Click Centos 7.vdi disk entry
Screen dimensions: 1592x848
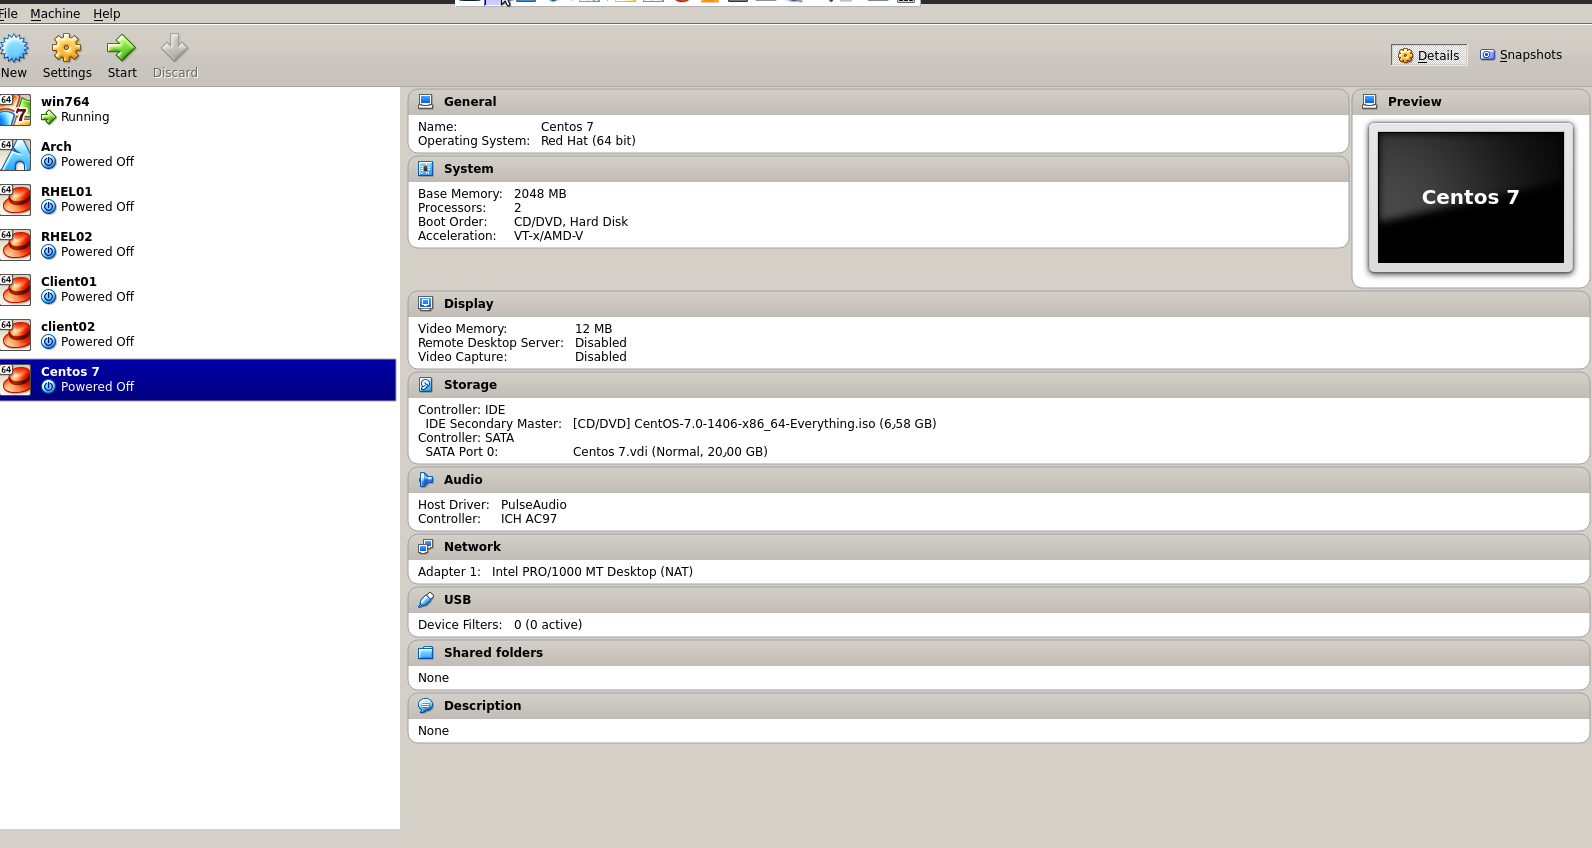pos(670,452)
